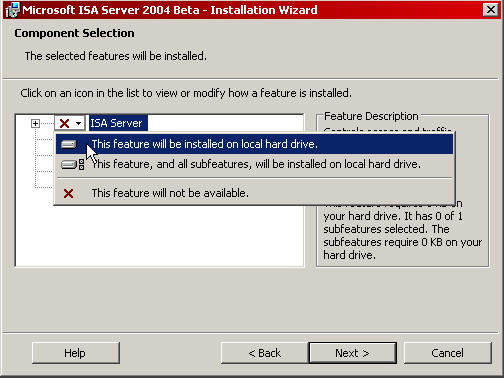504x378 pixels.
Task: Click the red X icon in the menu
Action: 69,193
